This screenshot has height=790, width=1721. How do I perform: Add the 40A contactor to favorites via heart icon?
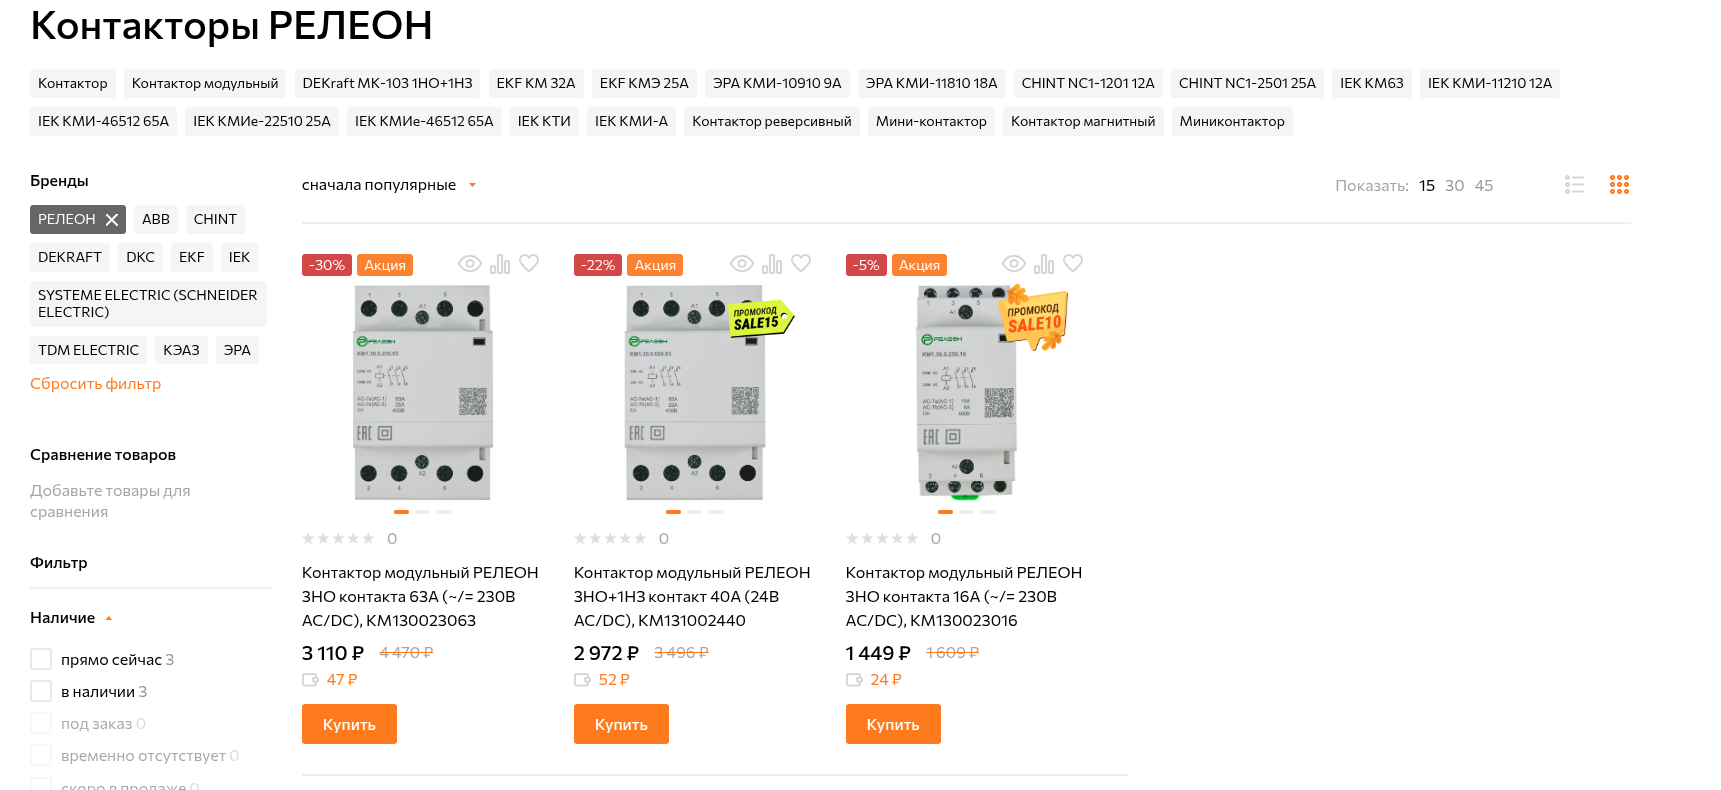(x=801, y=263)
